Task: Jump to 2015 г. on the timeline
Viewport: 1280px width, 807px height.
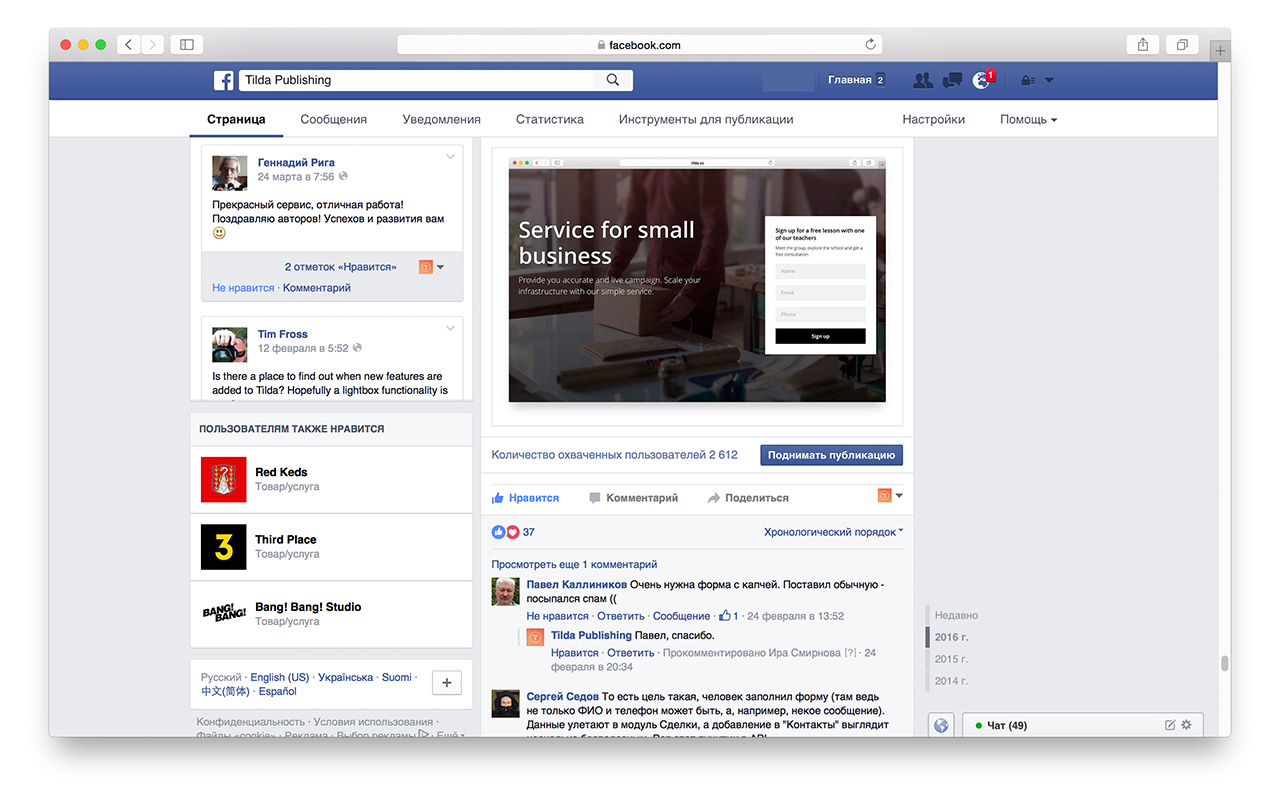Action: [x=951, y=659]
